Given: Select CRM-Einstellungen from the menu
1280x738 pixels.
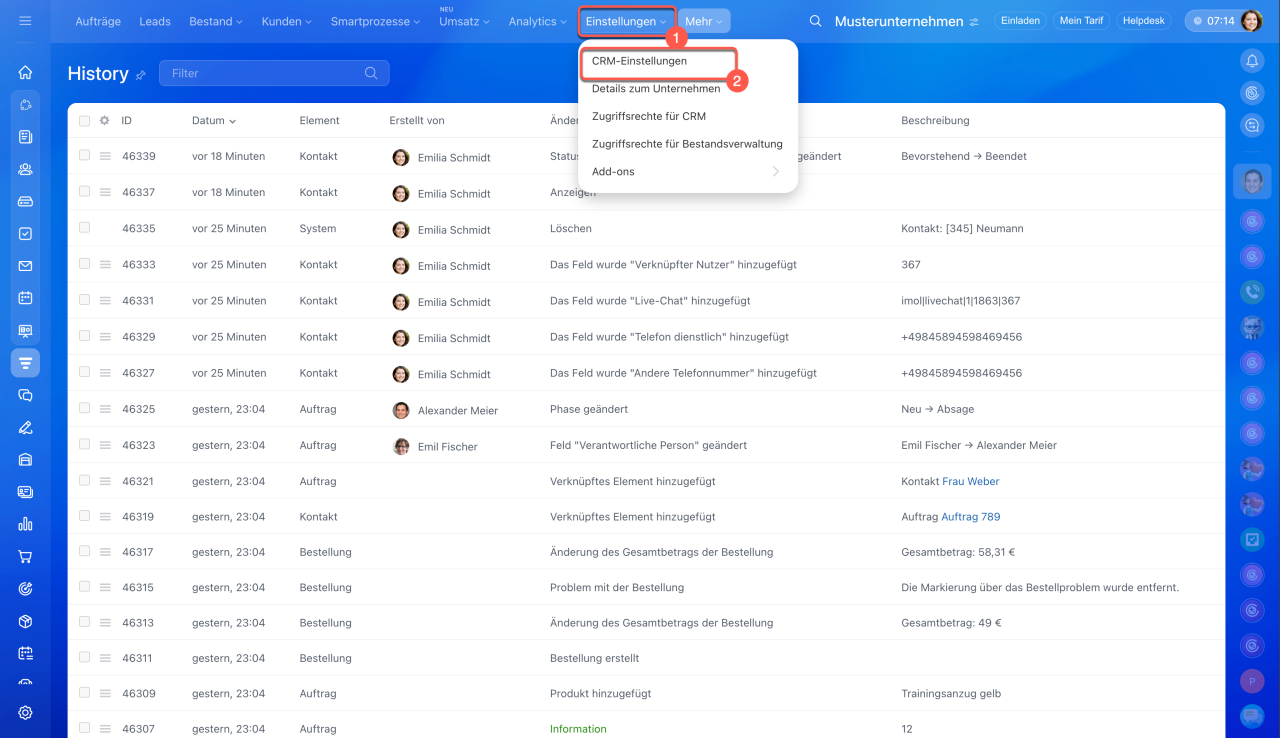Looking at the screenshot, I should (x=640, y=61).
